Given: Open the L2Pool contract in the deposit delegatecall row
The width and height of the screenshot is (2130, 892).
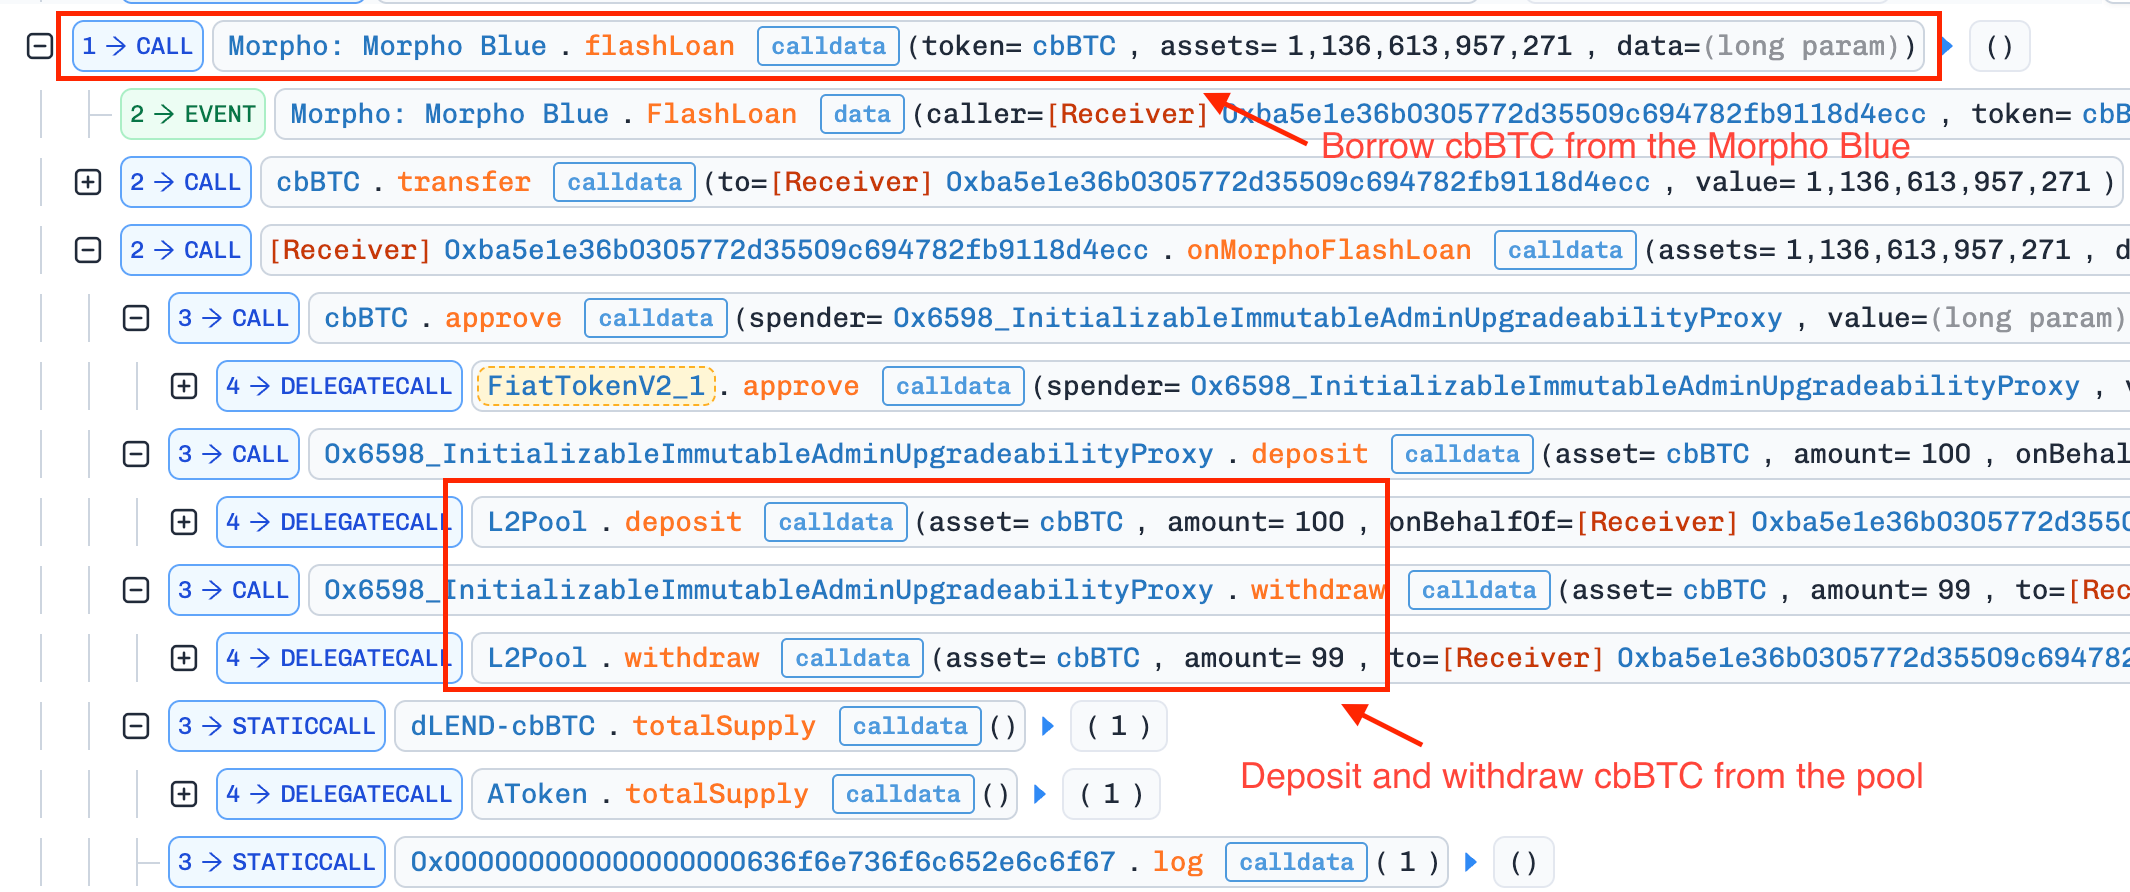Looking at the screenshot, I should (537, 522).
